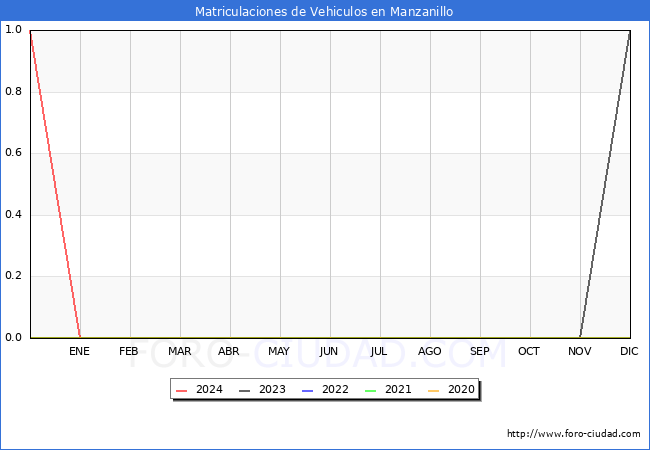Click the FEB month axis label

129,351
